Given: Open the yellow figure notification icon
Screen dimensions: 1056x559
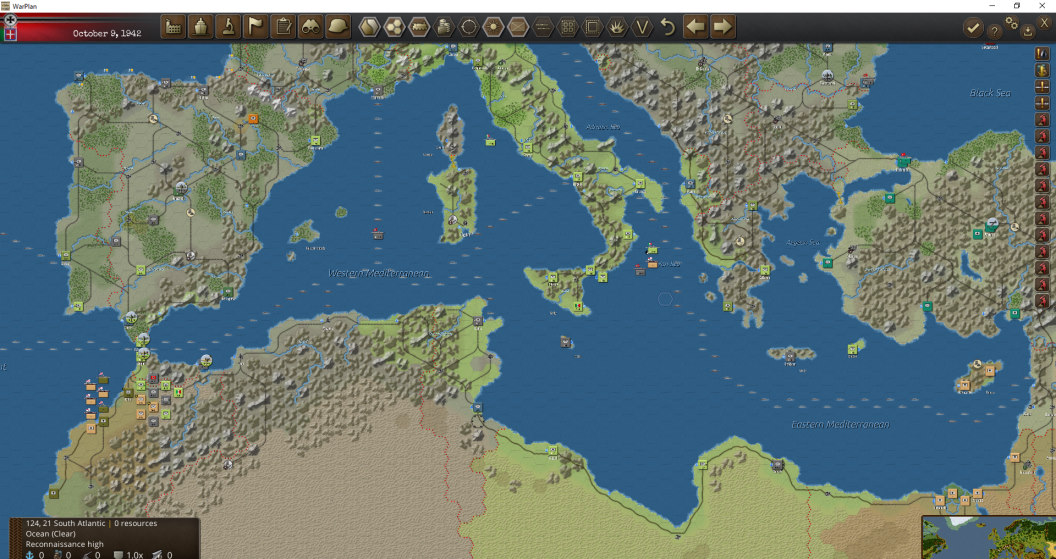Looking at the screenshot, I should point(1042,70).
